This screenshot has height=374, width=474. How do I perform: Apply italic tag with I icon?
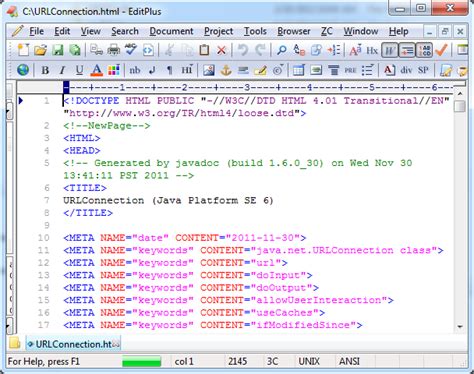coord(62,70)
